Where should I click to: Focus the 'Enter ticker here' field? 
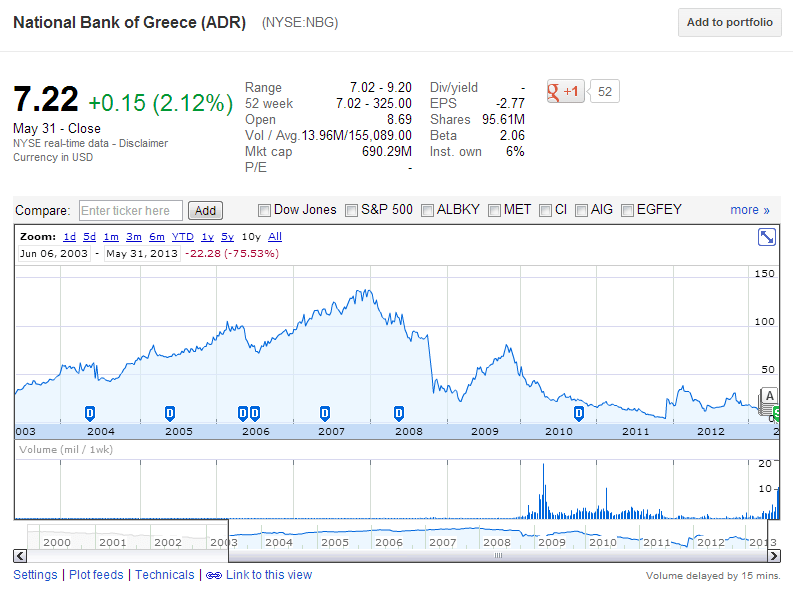tap(130, 210)
